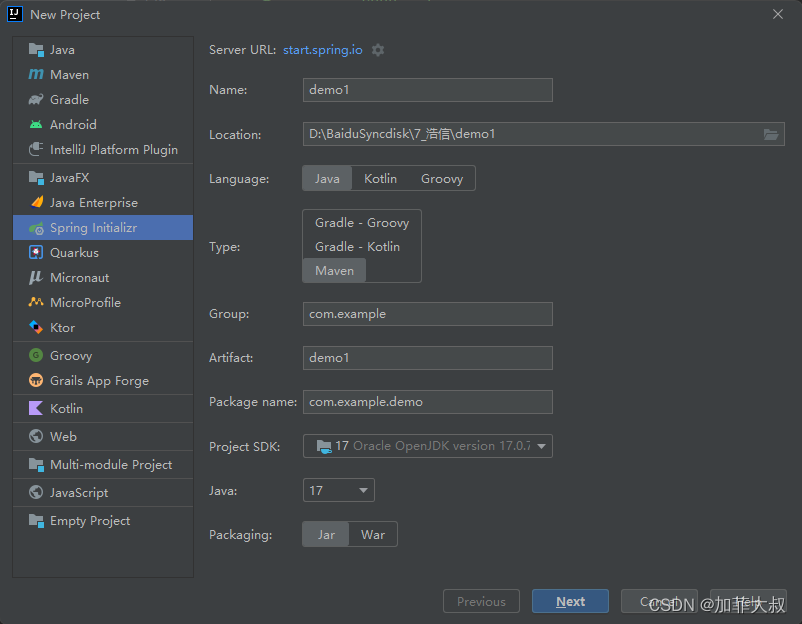This screenshot has height=624, width=802.
Task: Click into the Location path field
Action: pyautogui.click(x=531, y=134)
